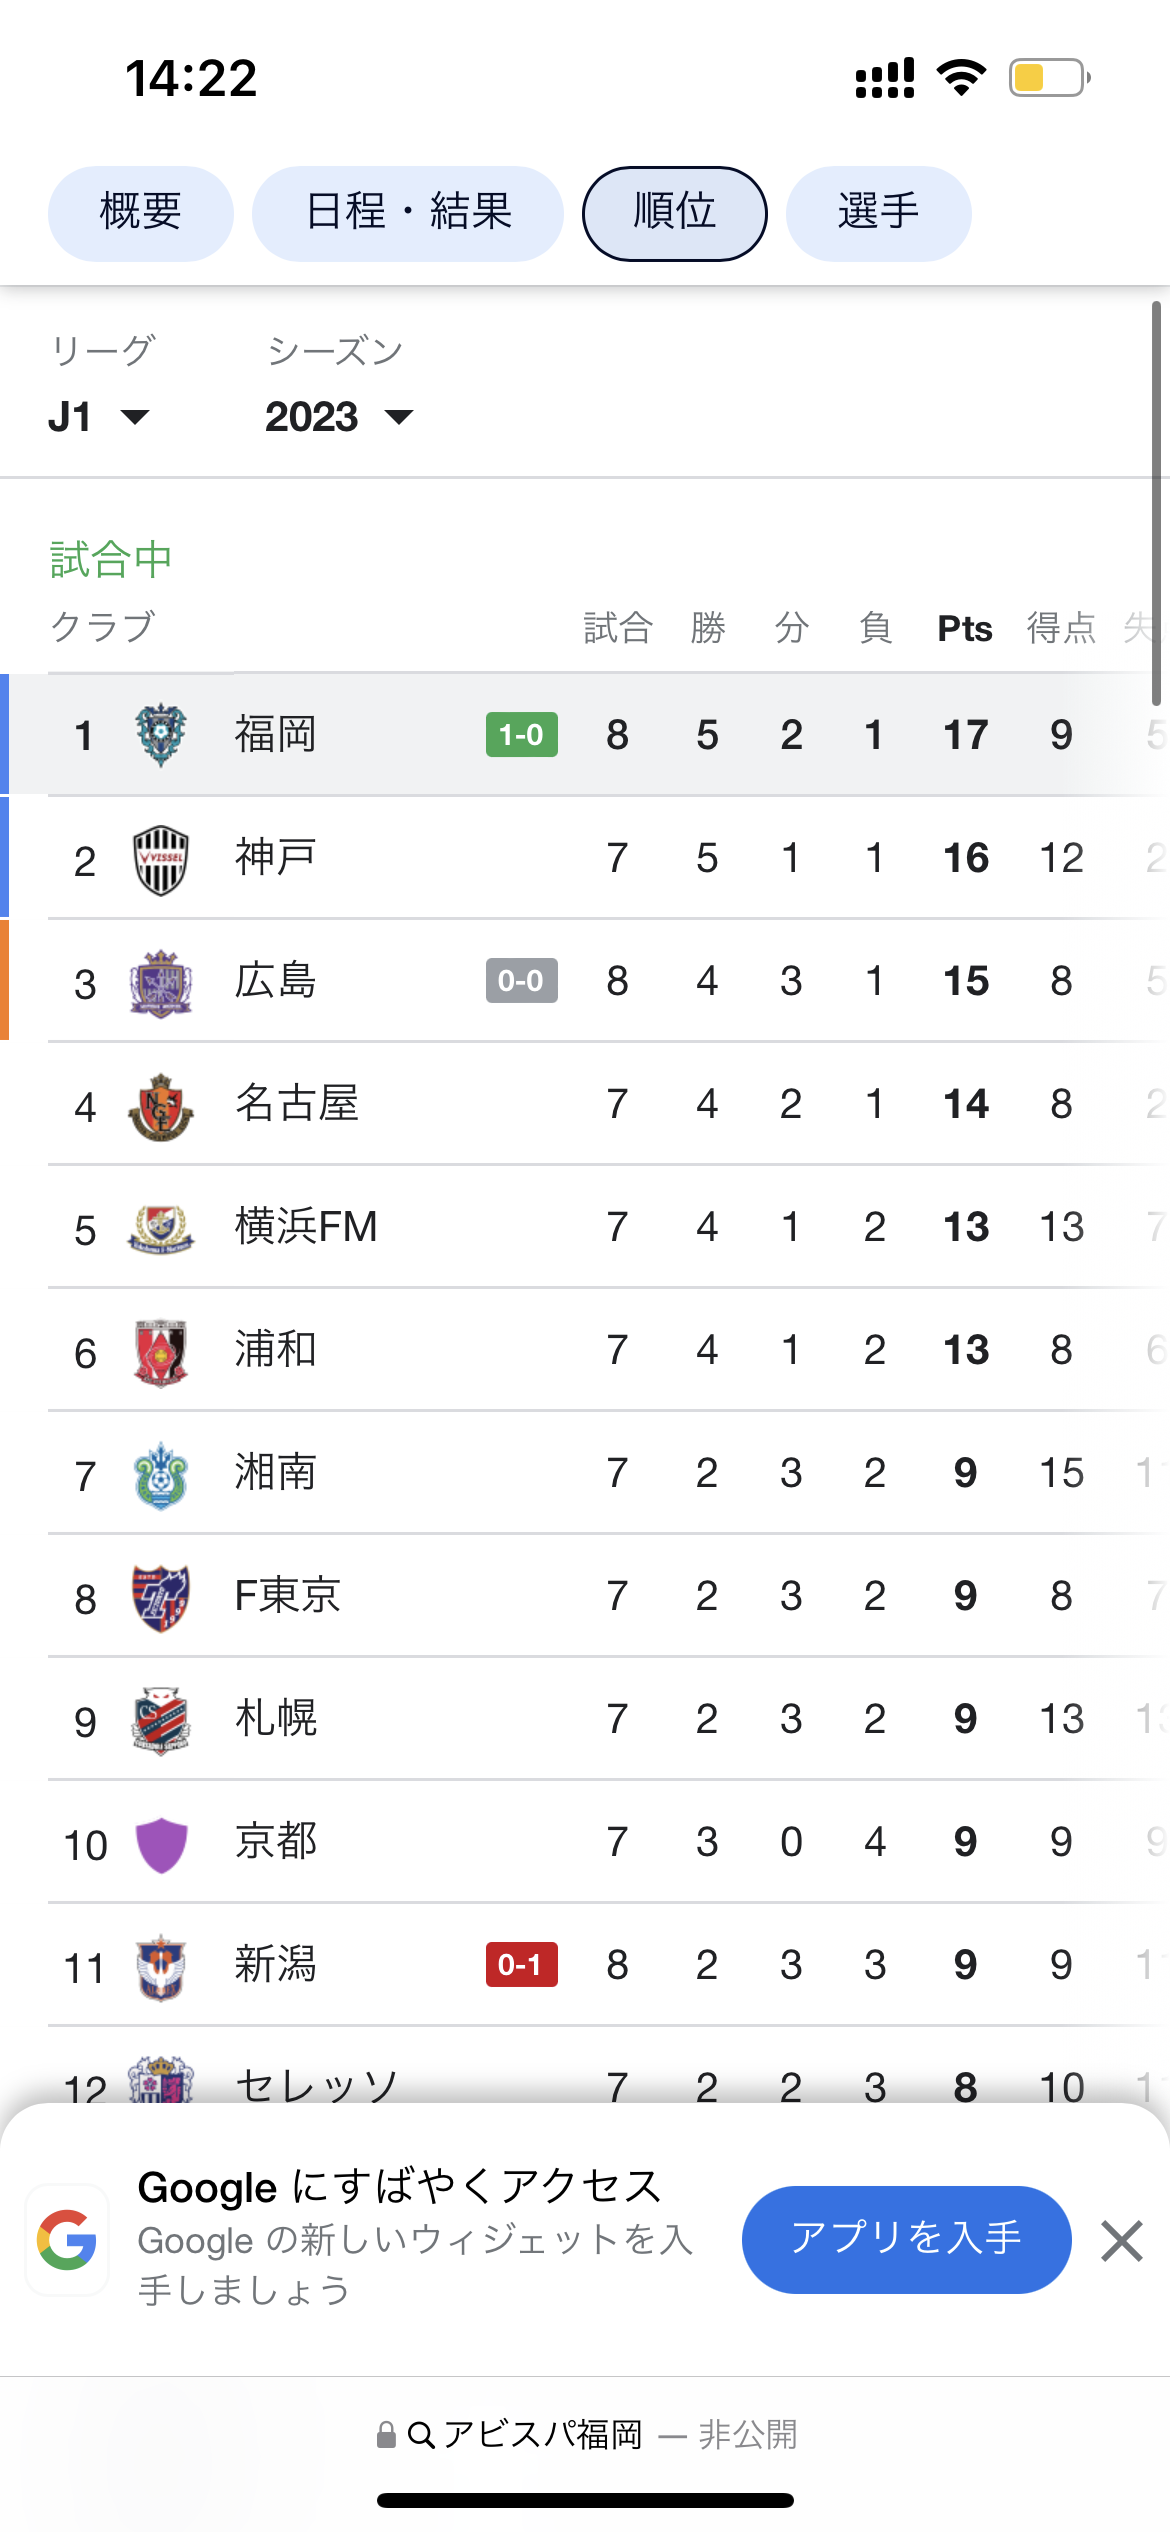
Task: Tap the Nagoya (名古屋) Grampus crest
Action: pyautogui.click(x=161, y=1106)
